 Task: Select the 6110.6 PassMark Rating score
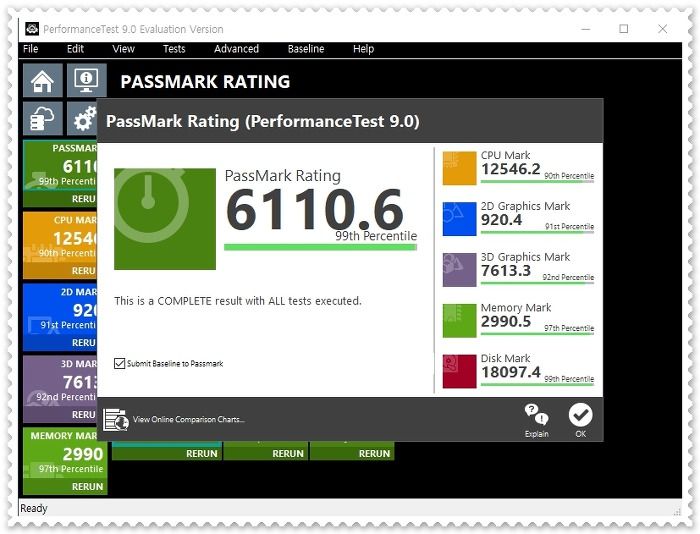315,209
